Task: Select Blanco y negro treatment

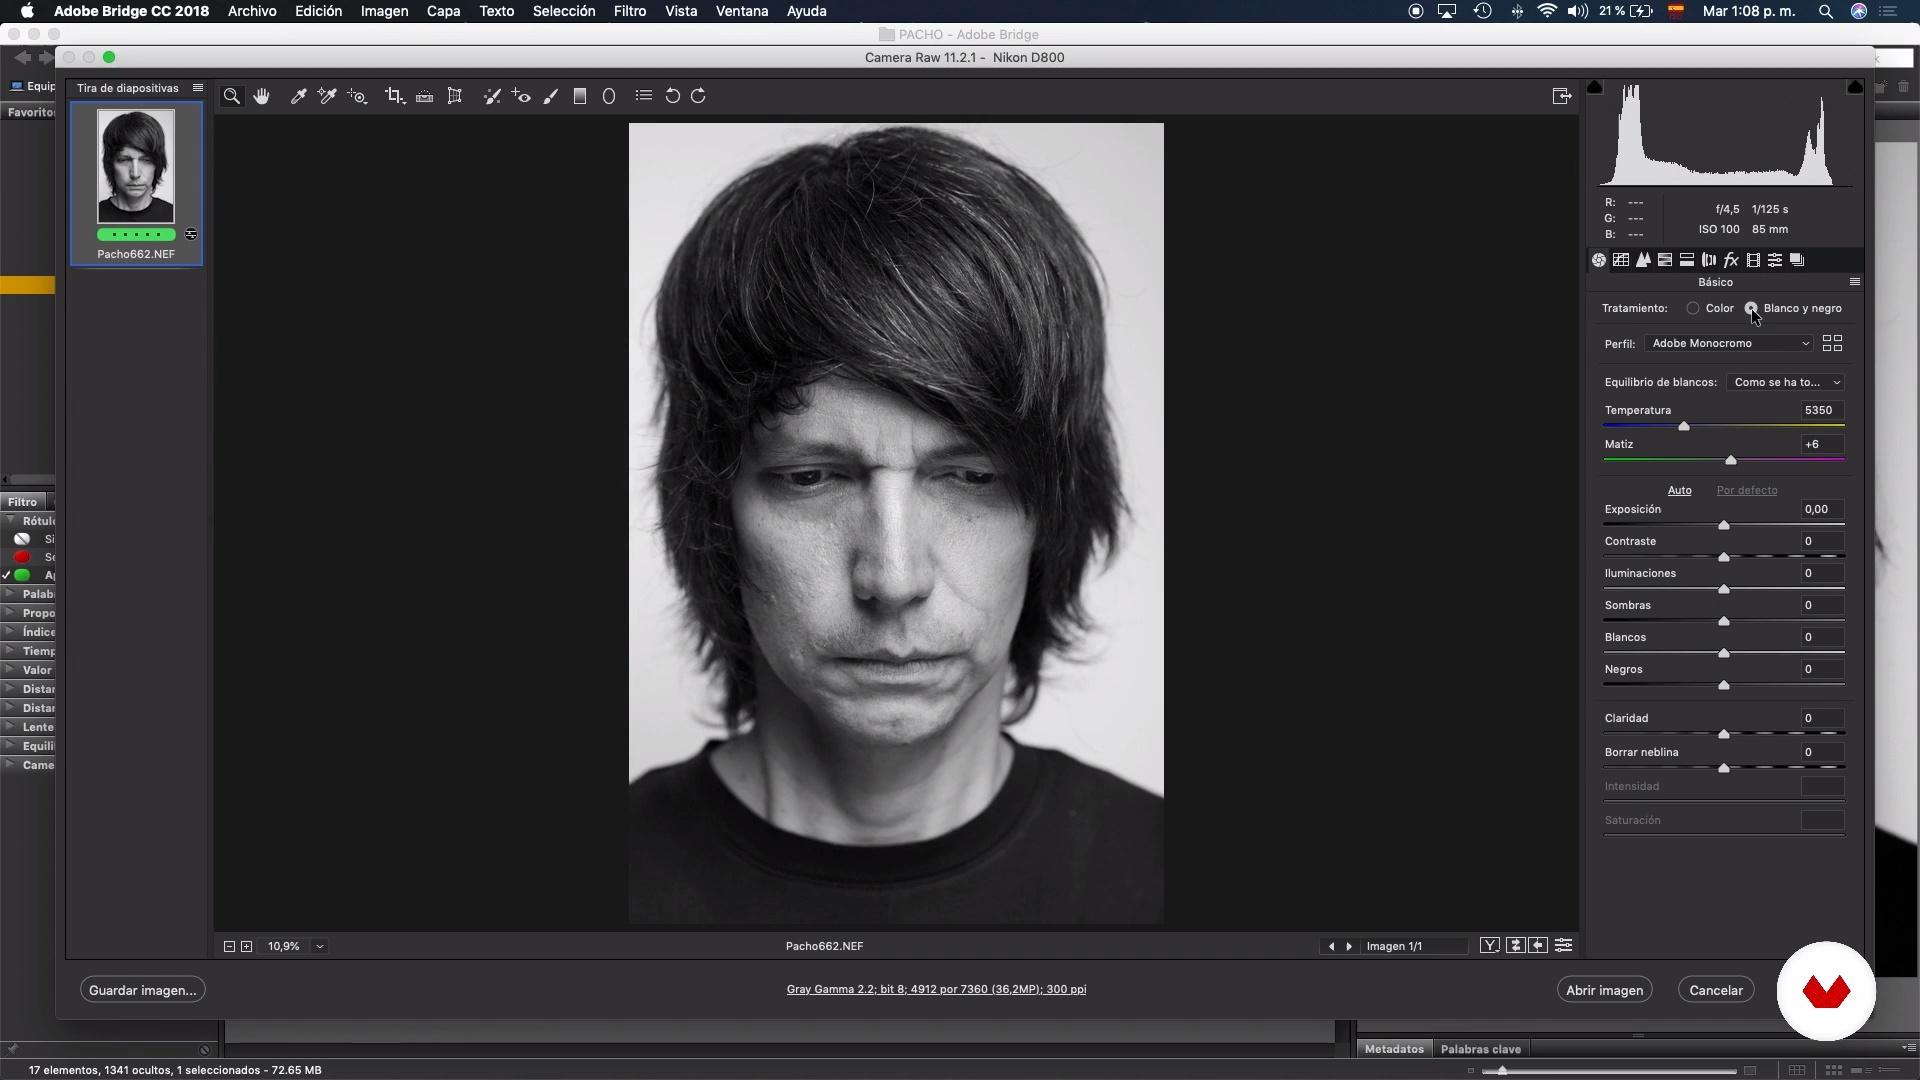Action: click(1752, 308)
